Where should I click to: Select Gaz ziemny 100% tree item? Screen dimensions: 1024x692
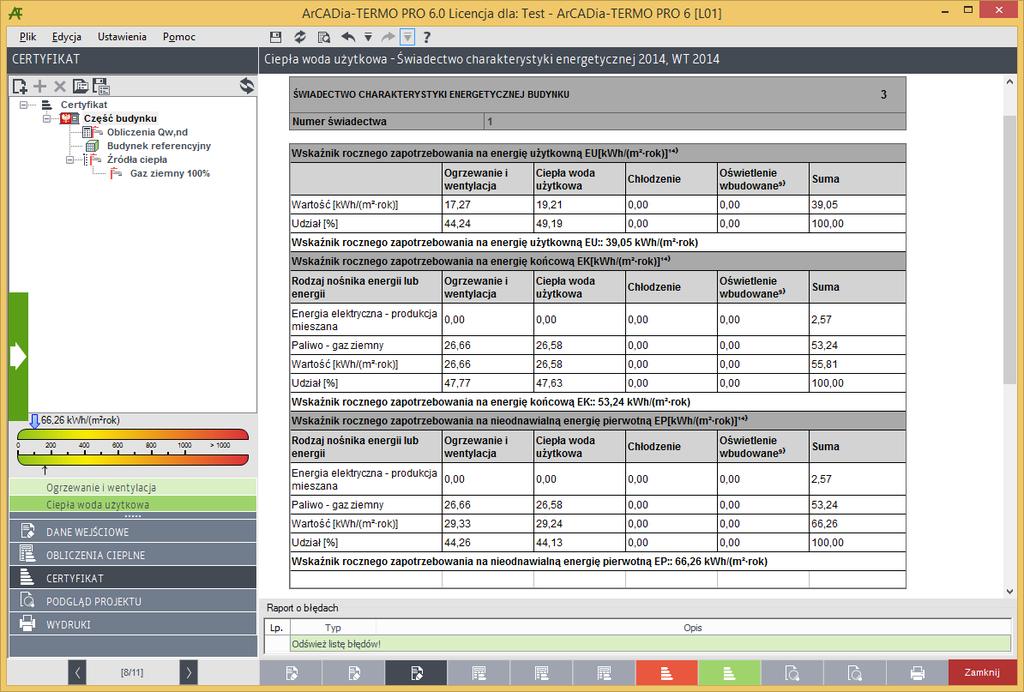pyautogui.click(x=170, y=173)
